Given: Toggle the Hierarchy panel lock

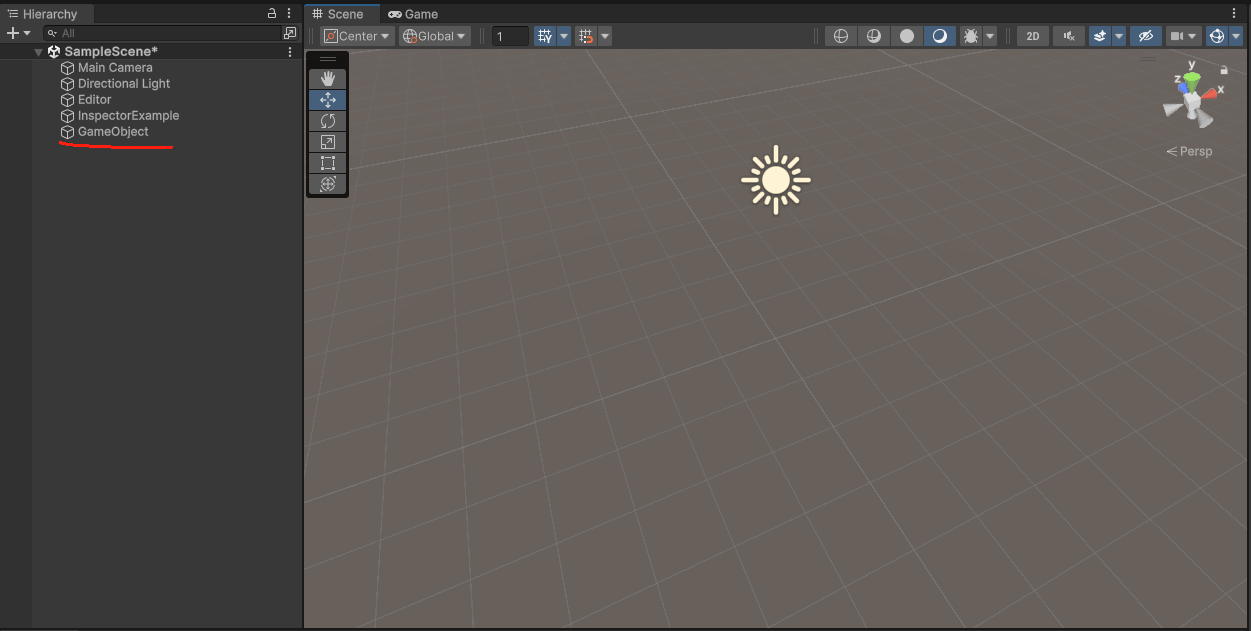Looking at the screenshot, I should tap(272, 14).
